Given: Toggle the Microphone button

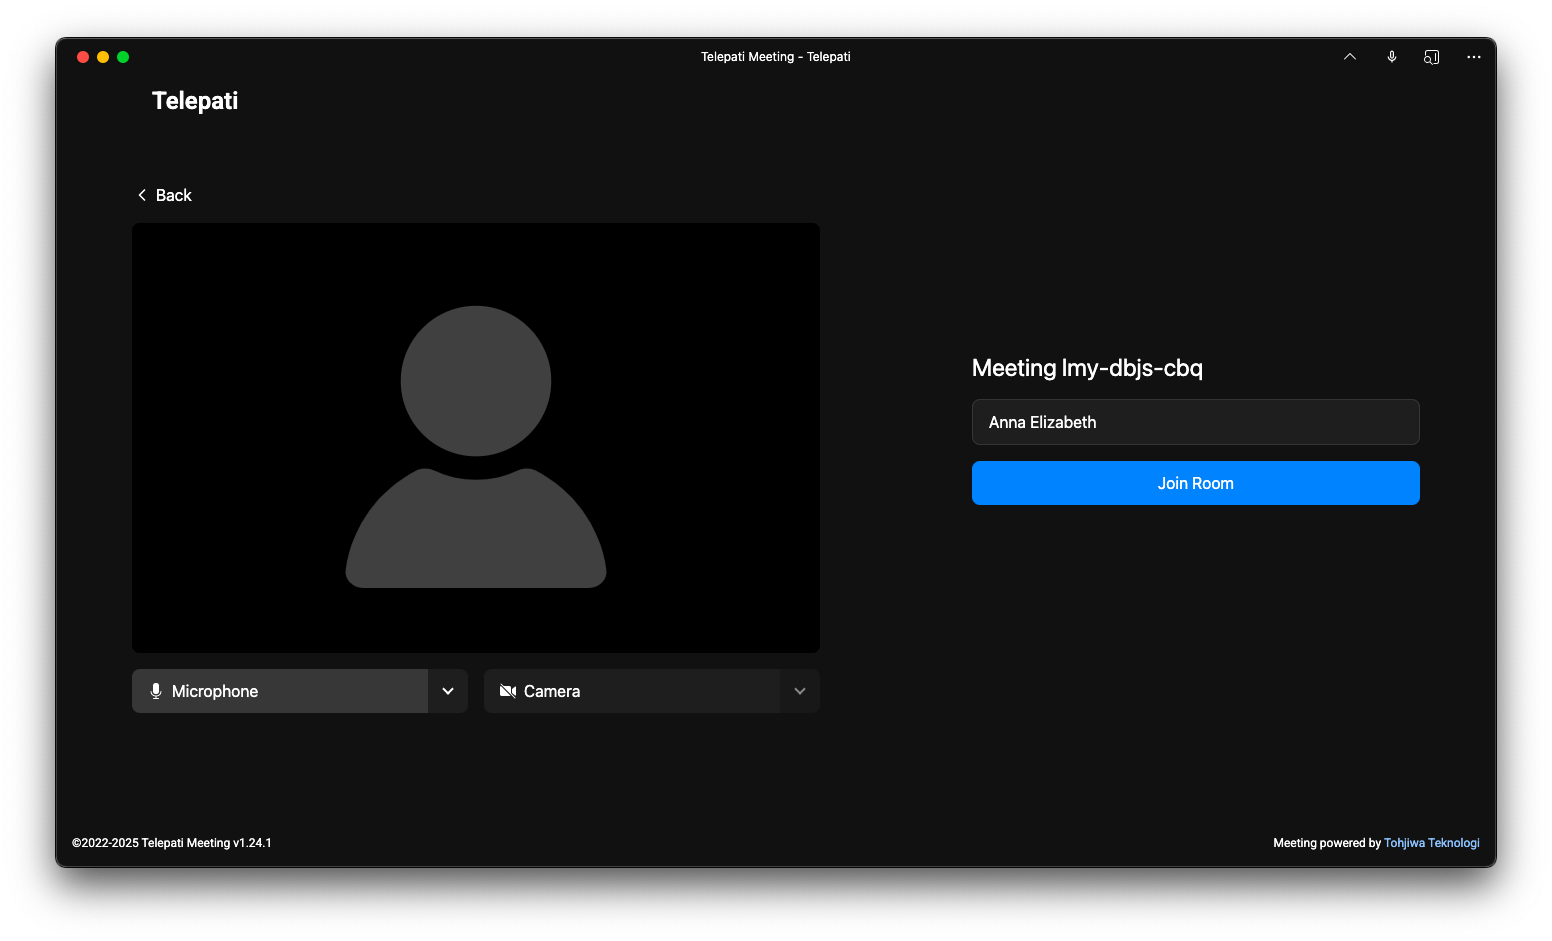Looking at the screenshot, I should pos(280,691).
